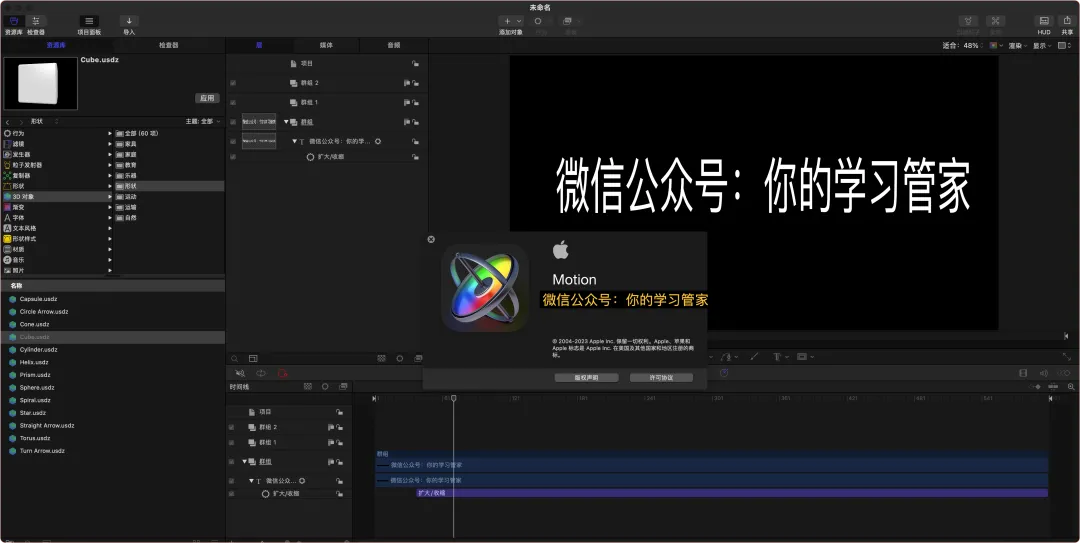
Task: Toggle the 项目面板 Project pane button
Action: click(89, 21)
